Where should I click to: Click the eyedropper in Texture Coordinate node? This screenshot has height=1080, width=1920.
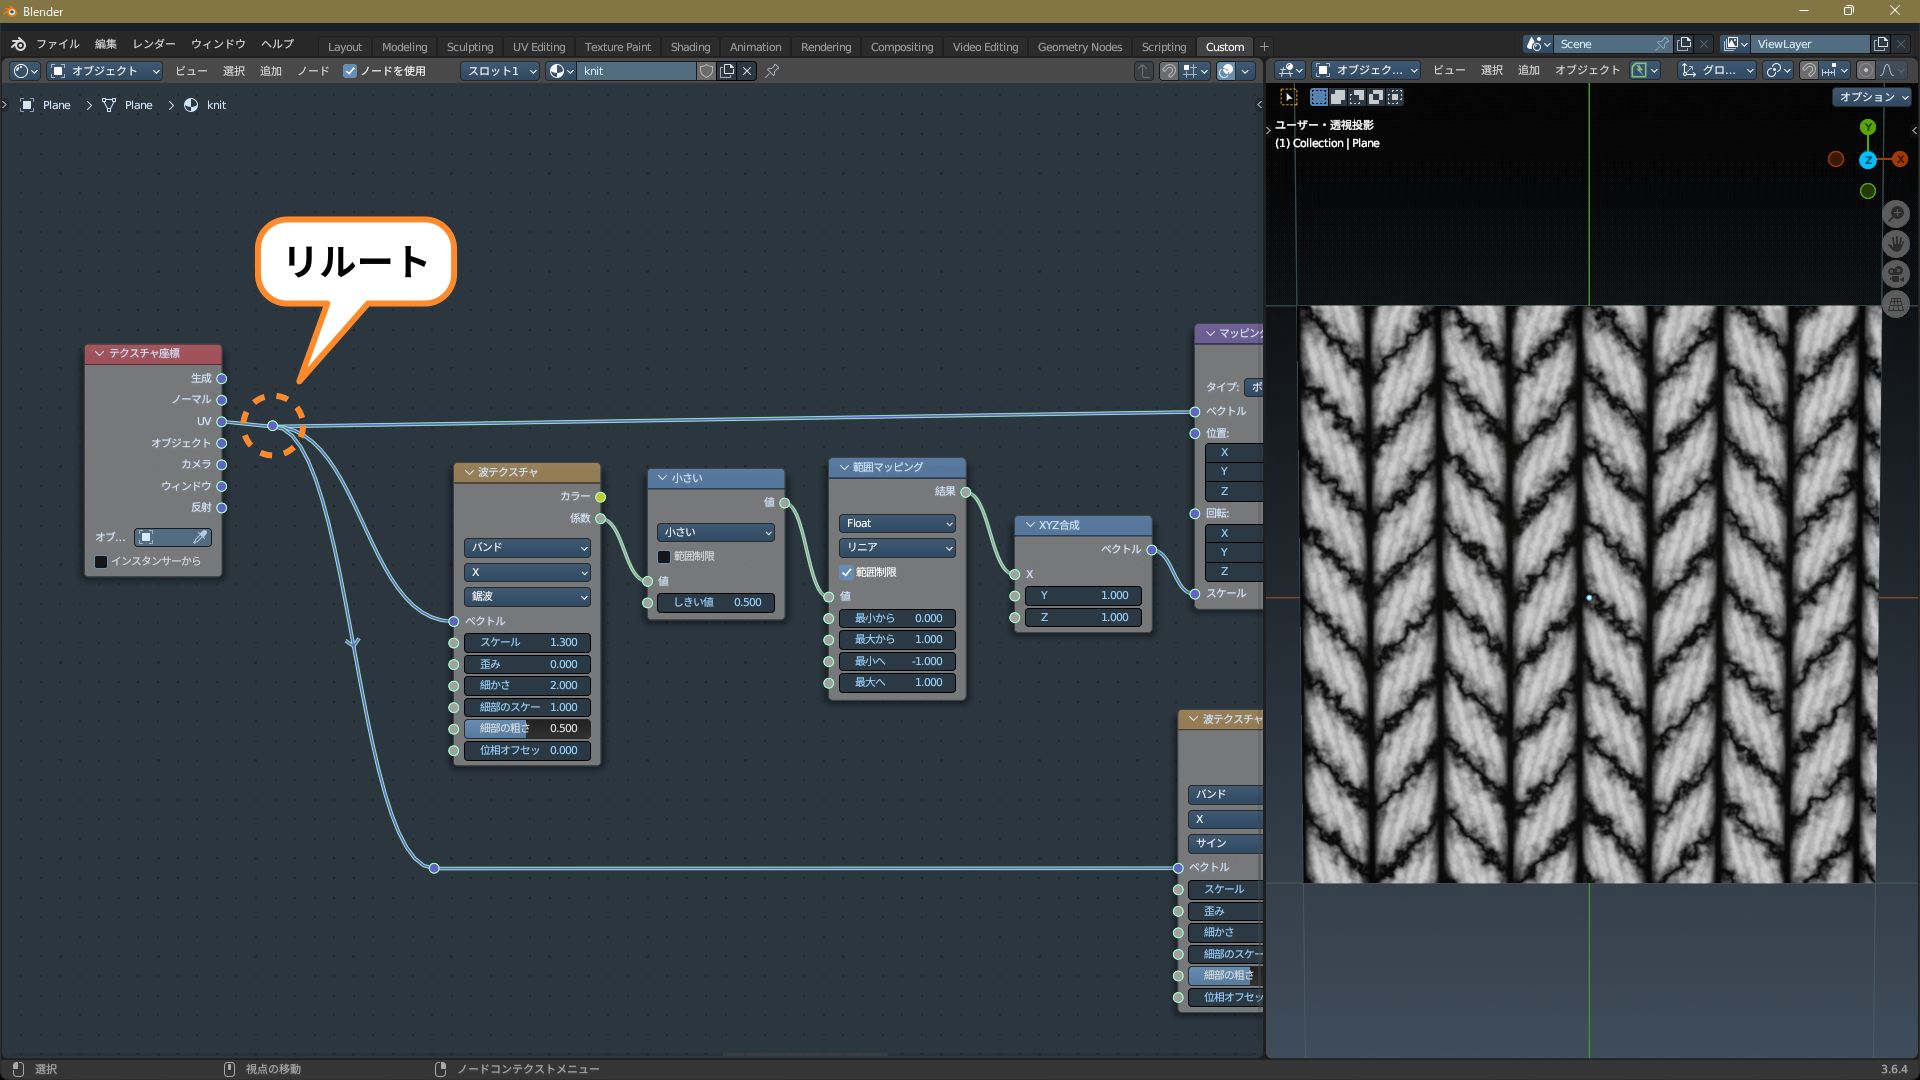199,537
